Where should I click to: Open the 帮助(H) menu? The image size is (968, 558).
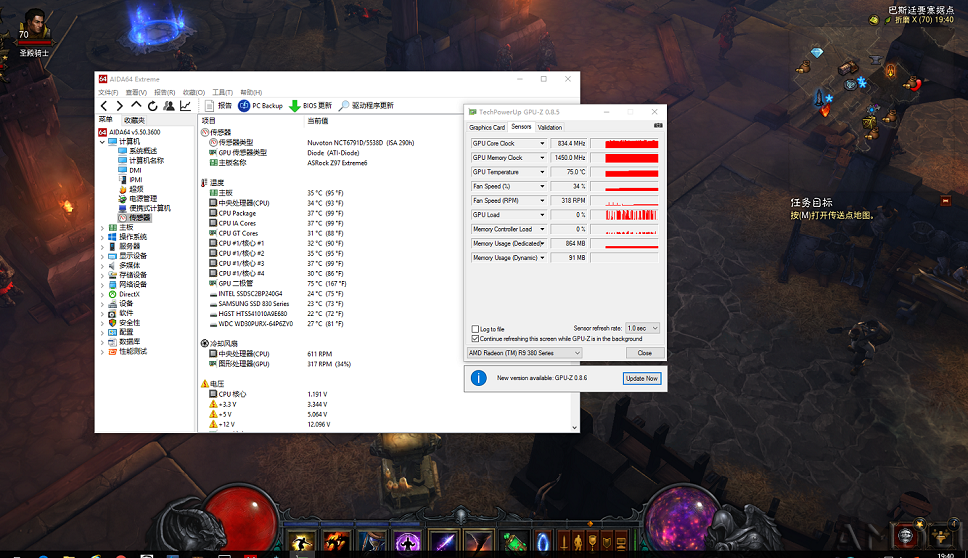[x=251, y=93]
